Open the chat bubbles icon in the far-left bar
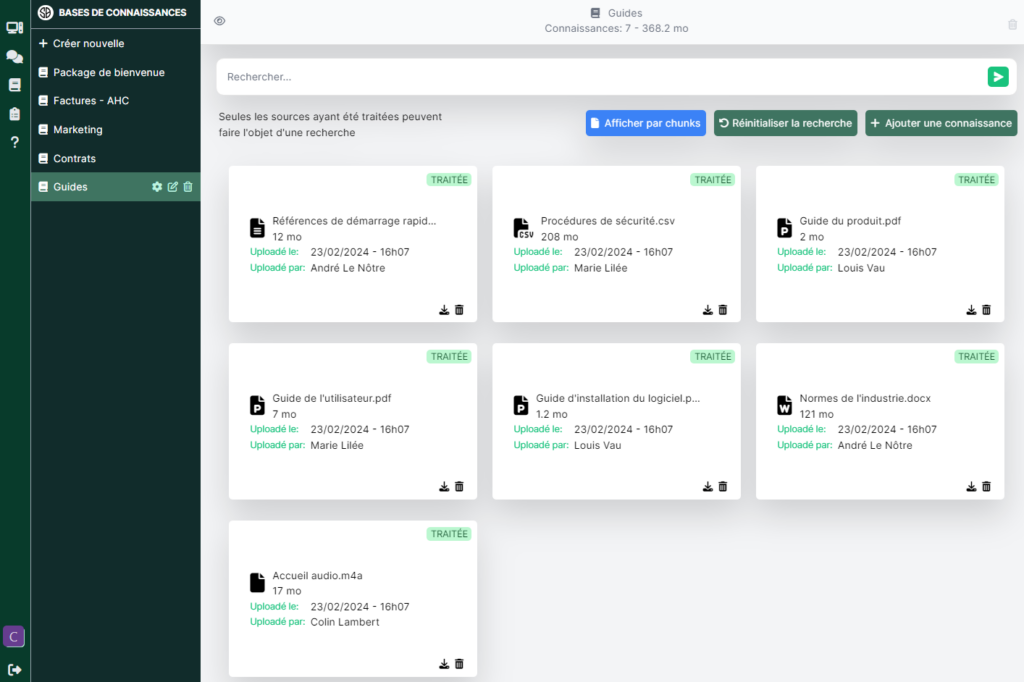 pyautogui.click(x=13, y=56)
